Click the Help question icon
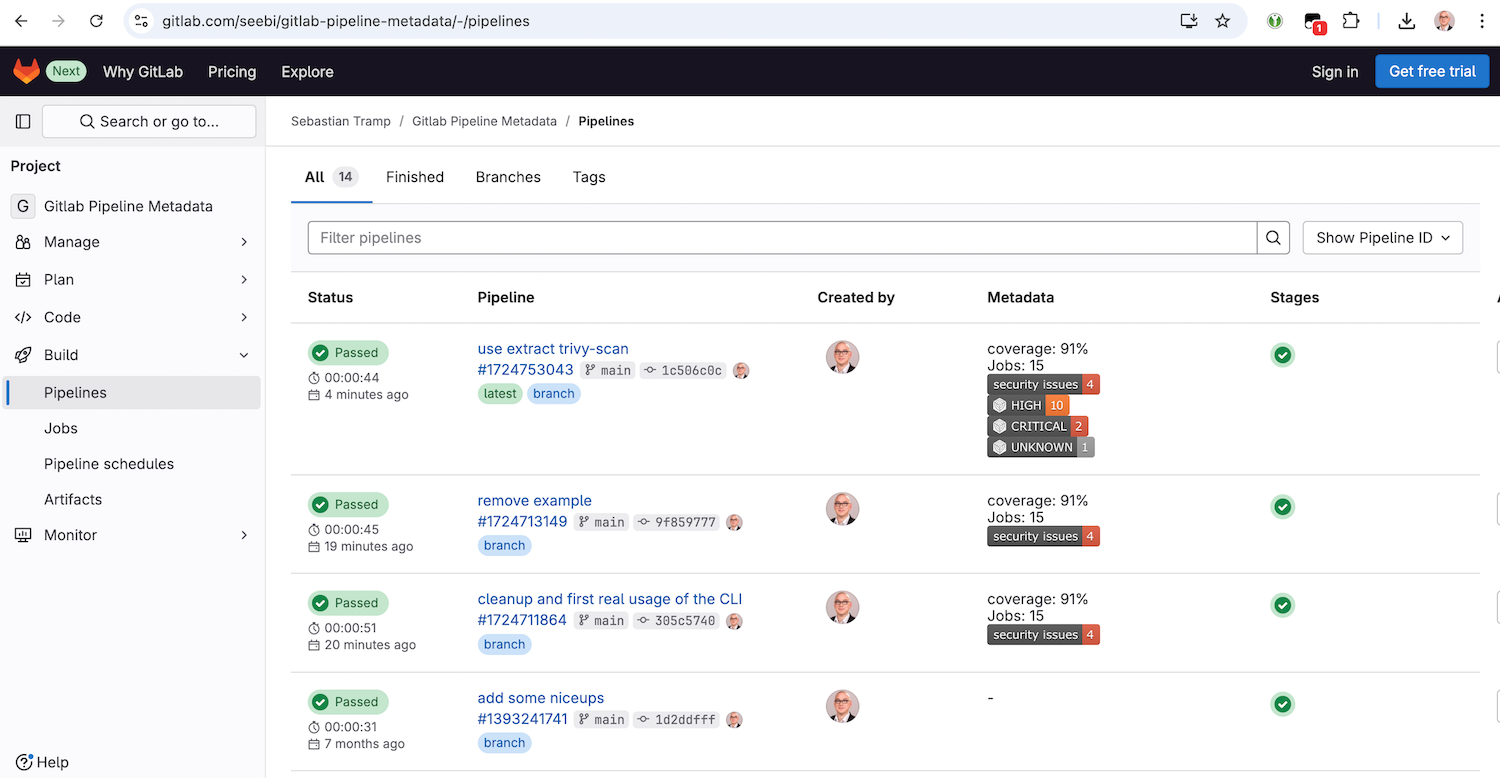Viewport: 1500px width, 778px height. pyautogui.click(x=25, y=762)
